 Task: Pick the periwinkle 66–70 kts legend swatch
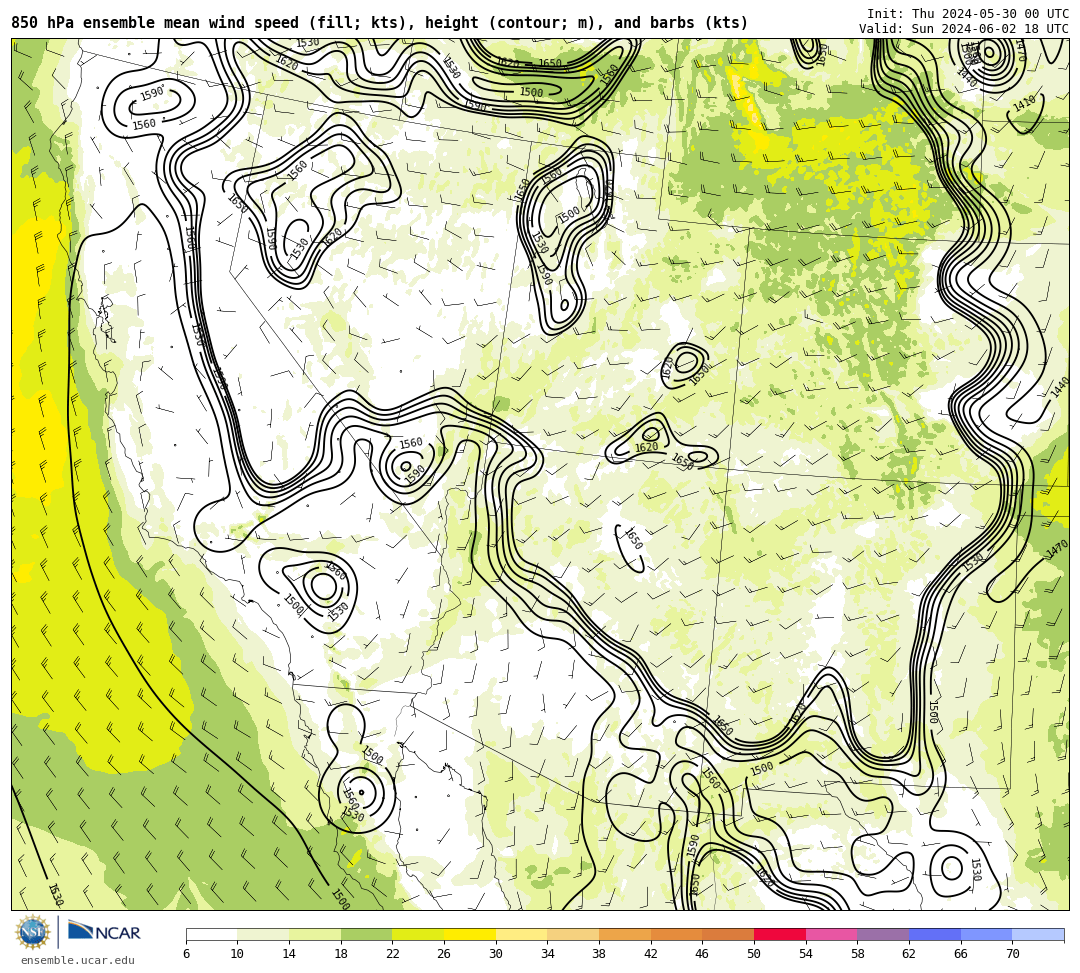coord(986,934)
